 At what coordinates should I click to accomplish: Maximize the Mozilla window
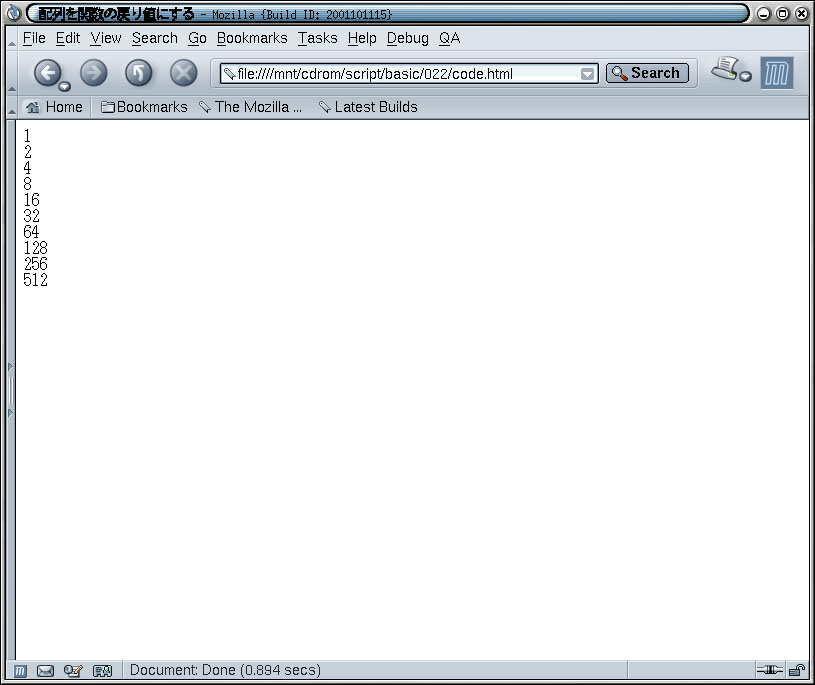(782, 14)
